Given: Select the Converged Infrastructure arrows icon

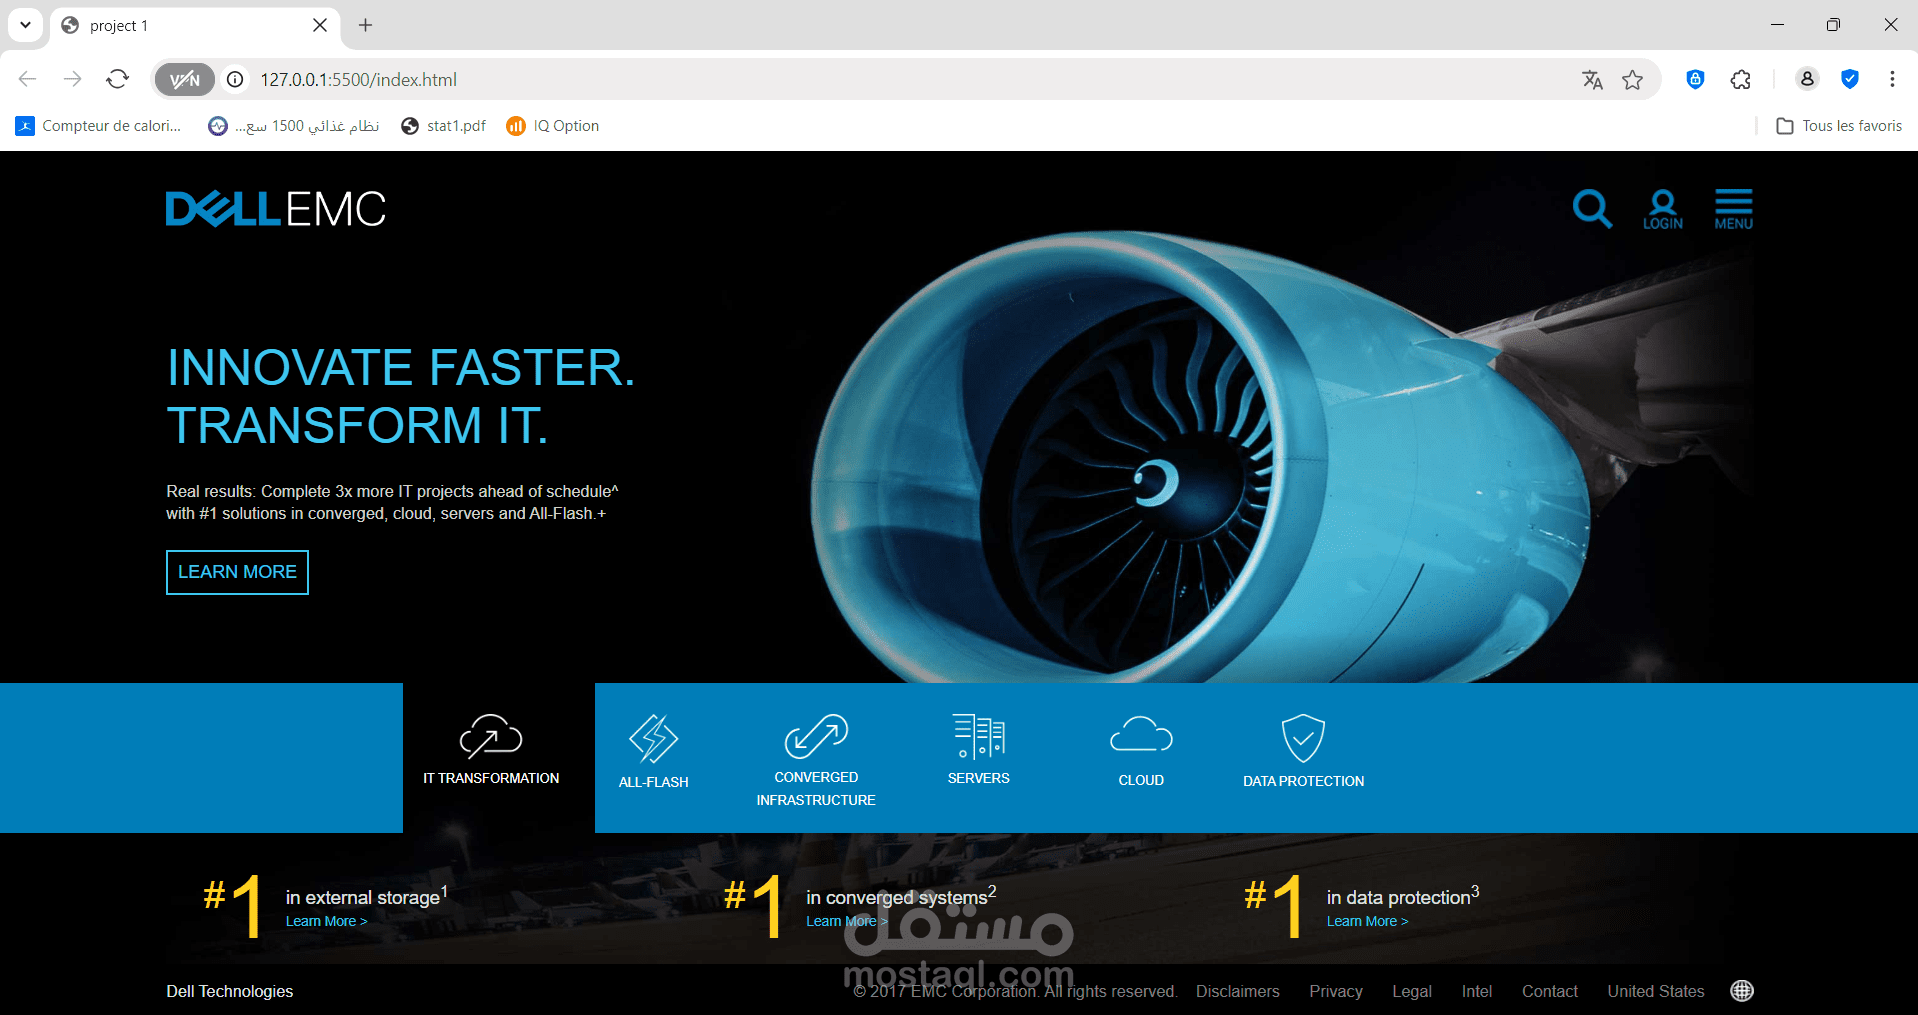Looking at the screenshot, I should tap(816, 736).
